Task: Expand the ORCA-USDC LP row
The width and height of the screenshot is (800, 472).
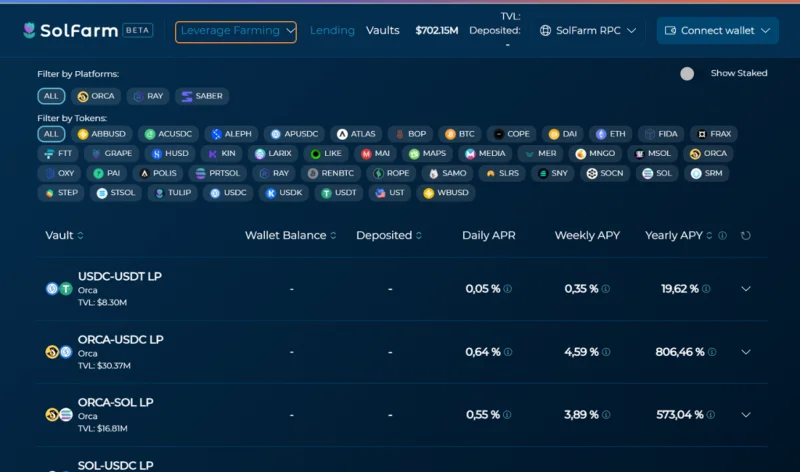Action: tap(746, 352)
